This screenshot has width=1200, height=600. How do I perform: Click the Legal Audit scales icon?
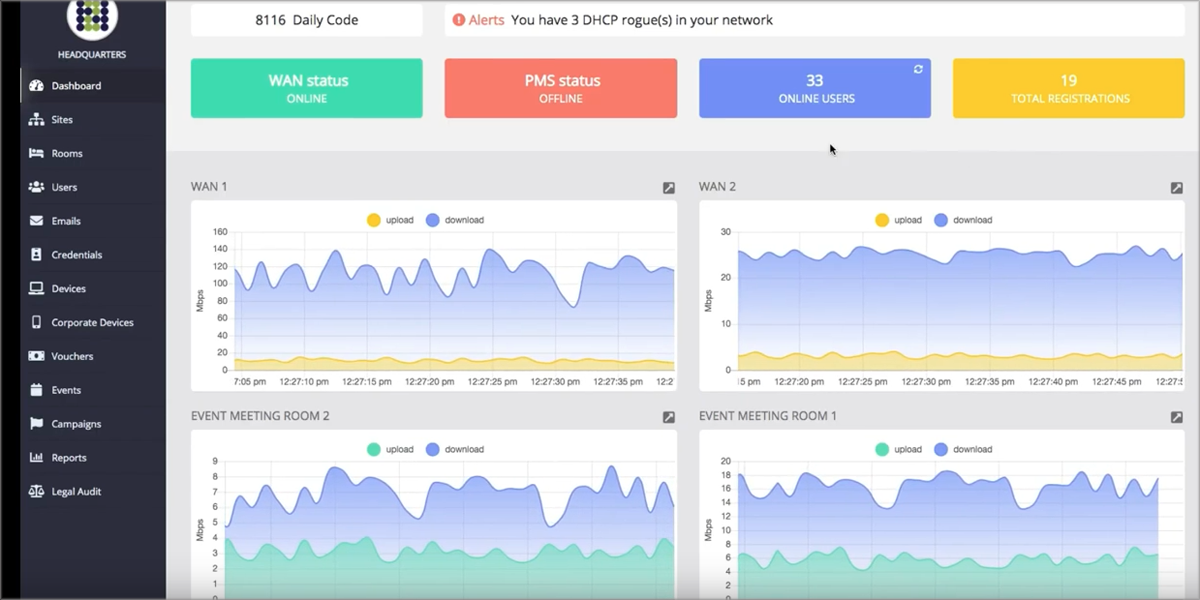(x=37, y=492)
